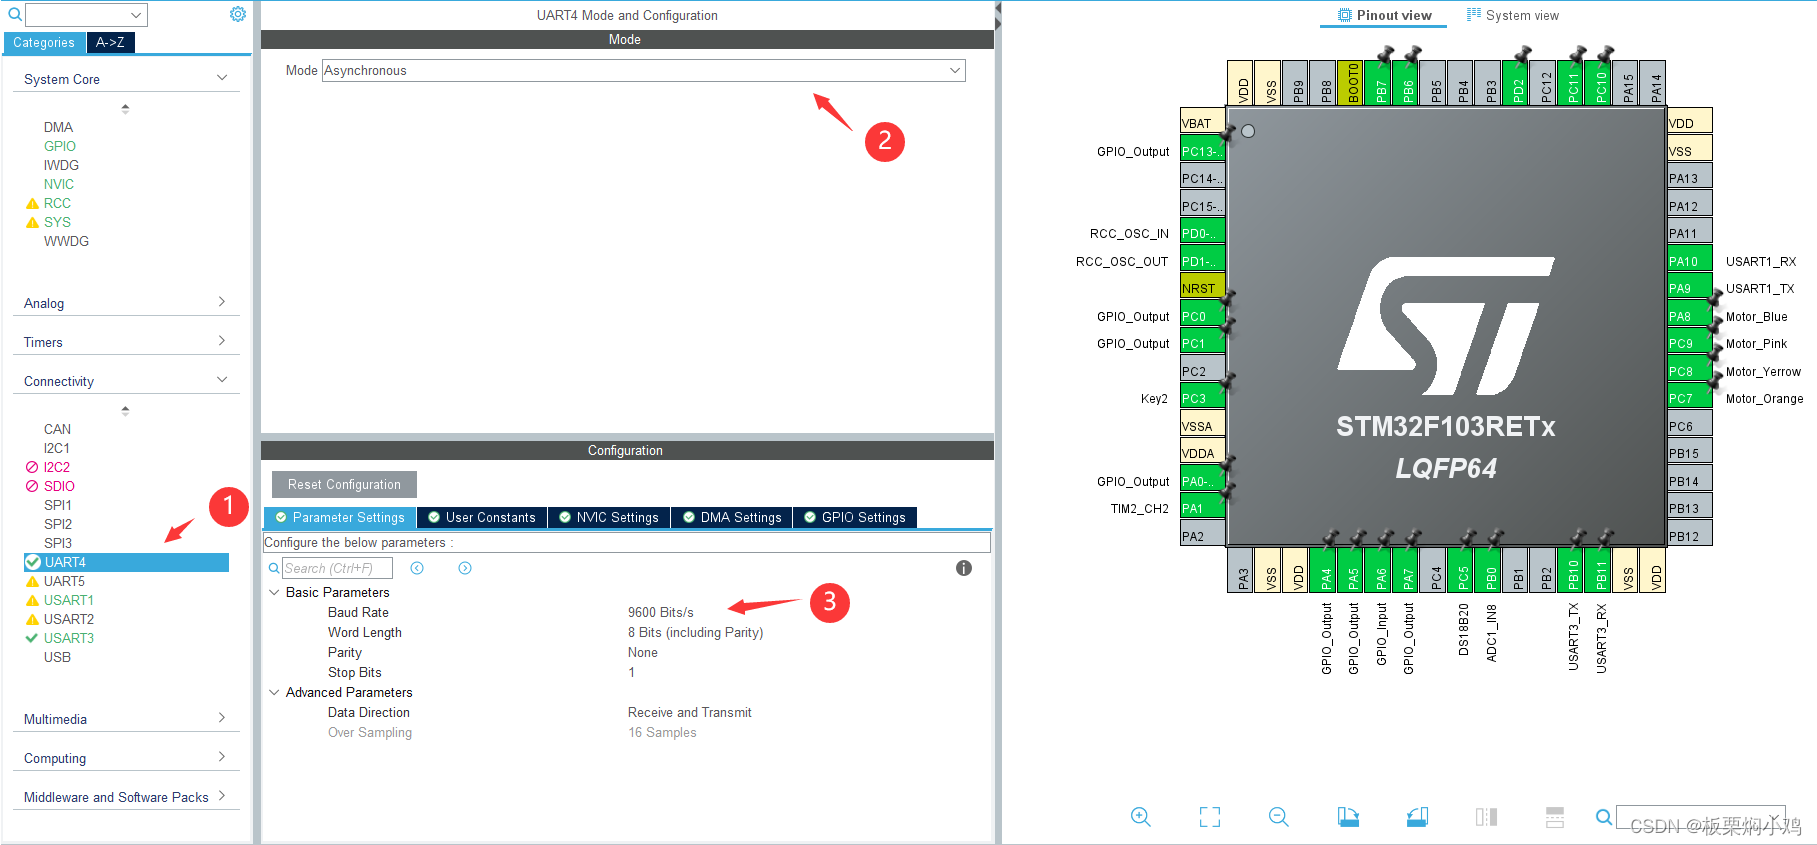The height and width of the screenshot is (845, 1817).
Task: Select SYS under System Core
Action: pos(57,222)
